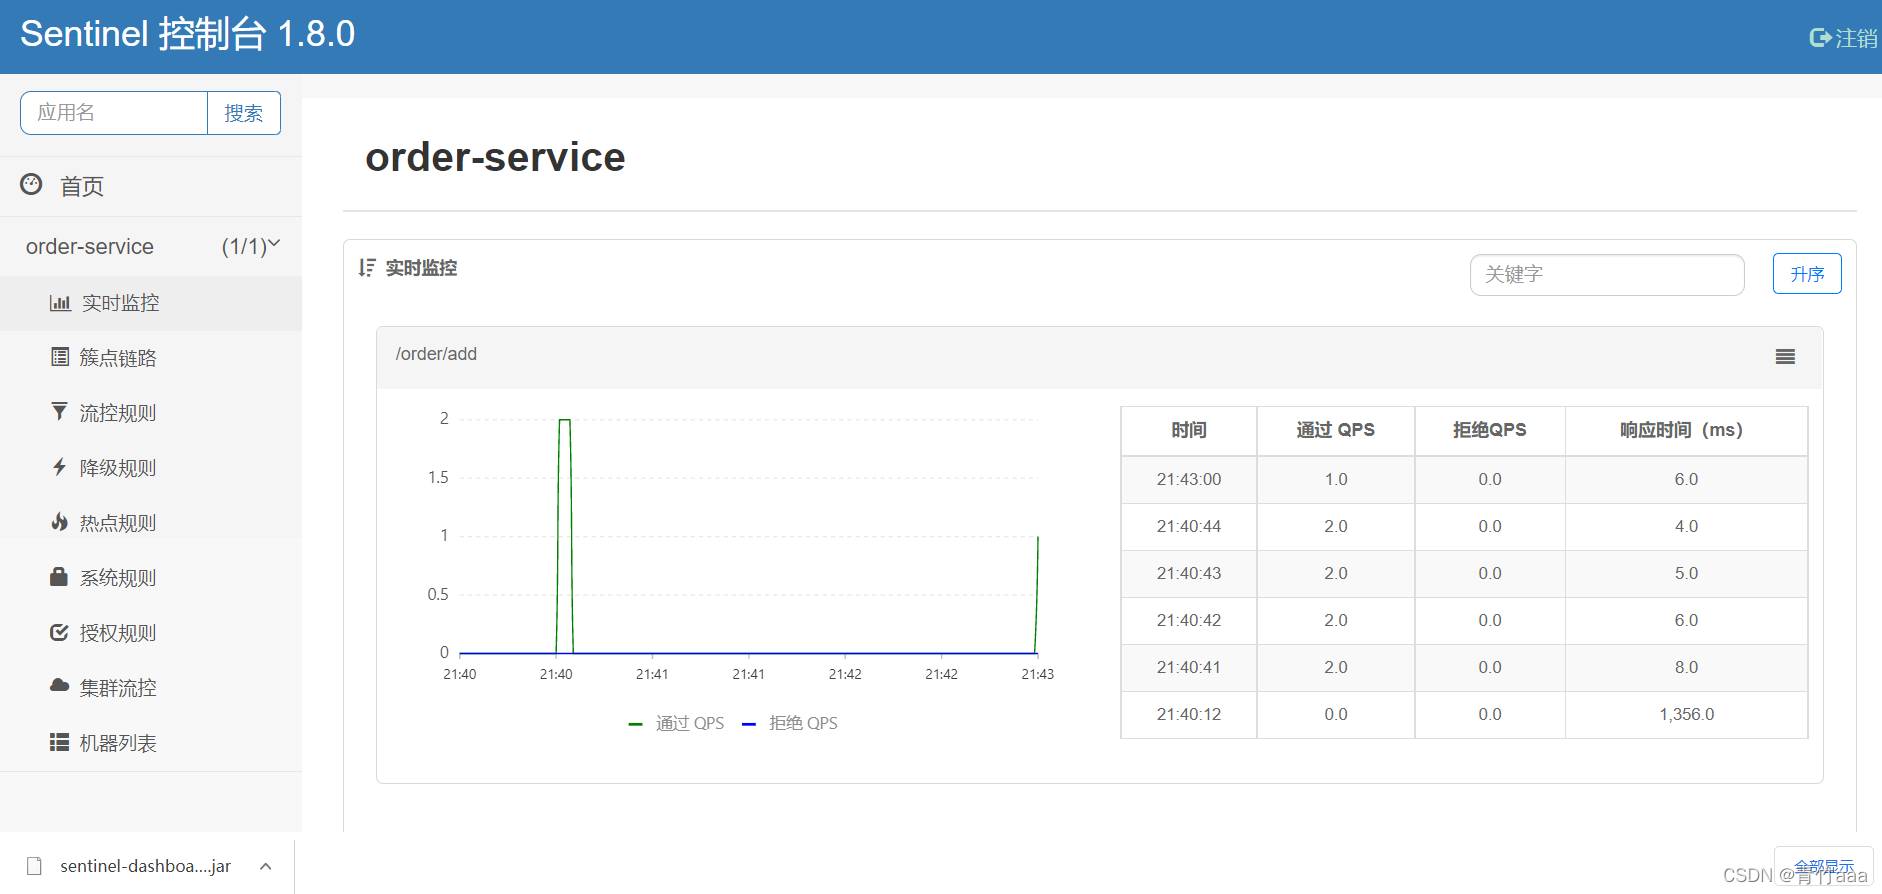
Task: Open 授权规则 authority rules menu
Action: (118, 633)
